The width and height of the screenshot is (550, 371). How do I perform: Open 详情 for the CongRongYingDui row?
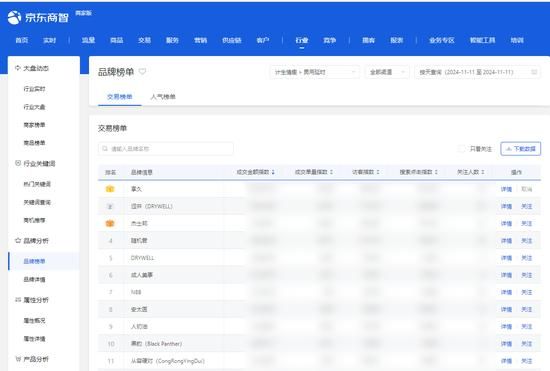[x=506, y=361]
